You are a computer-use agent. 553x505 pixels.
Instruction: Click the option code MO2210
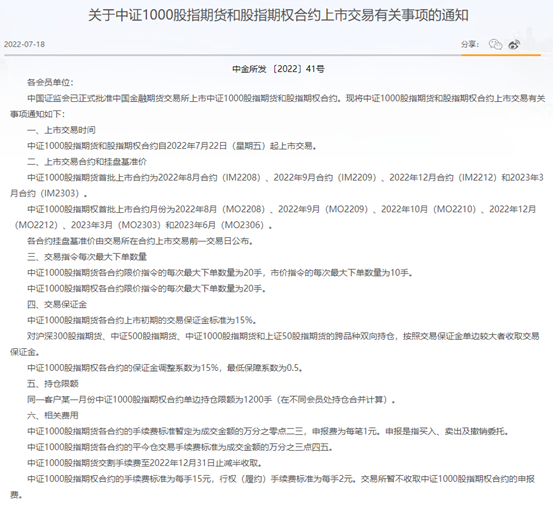(x=455, y=209)
